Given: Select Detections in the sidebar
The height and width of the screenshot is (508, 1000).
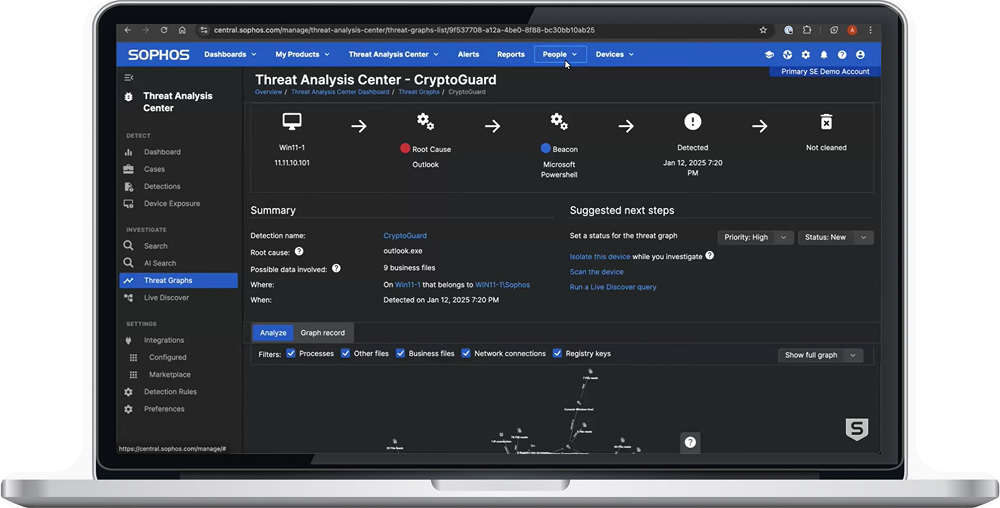Looking at the screenshot, I should pyautogui.click(x=162, y=186).
